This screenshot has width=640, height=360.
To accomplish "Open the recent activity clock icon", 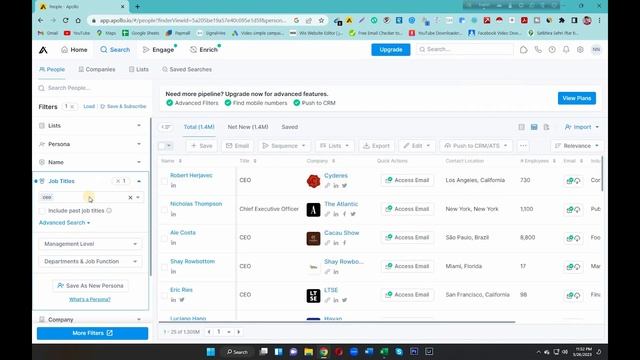I will pyautogui.click(x=552, y=49).
